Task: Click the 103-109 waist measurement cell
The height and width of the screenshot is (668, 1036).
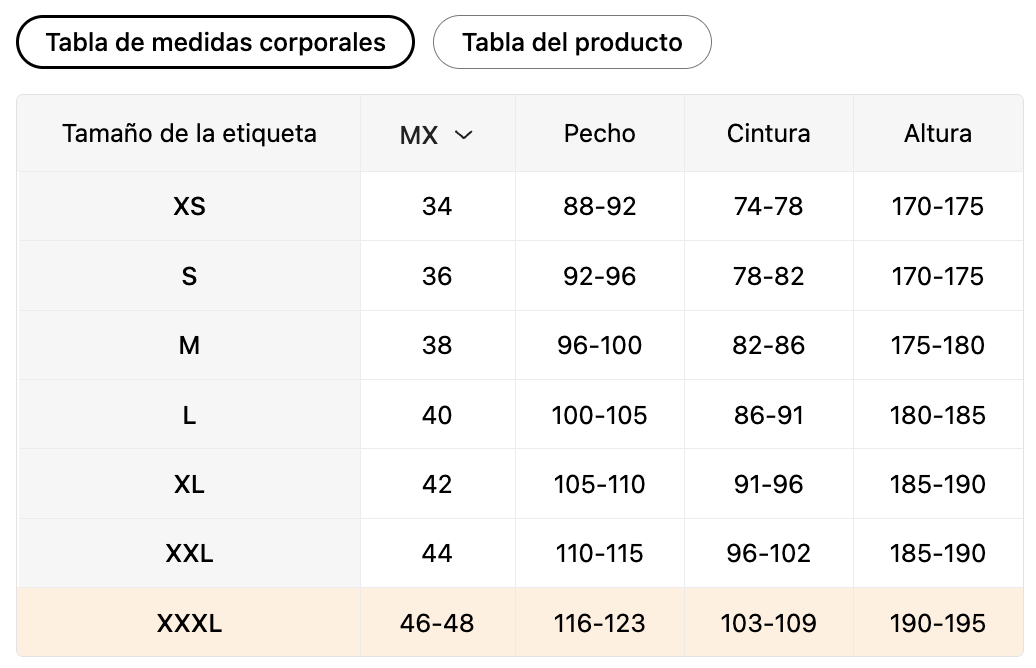Action: tap(768, 622)
